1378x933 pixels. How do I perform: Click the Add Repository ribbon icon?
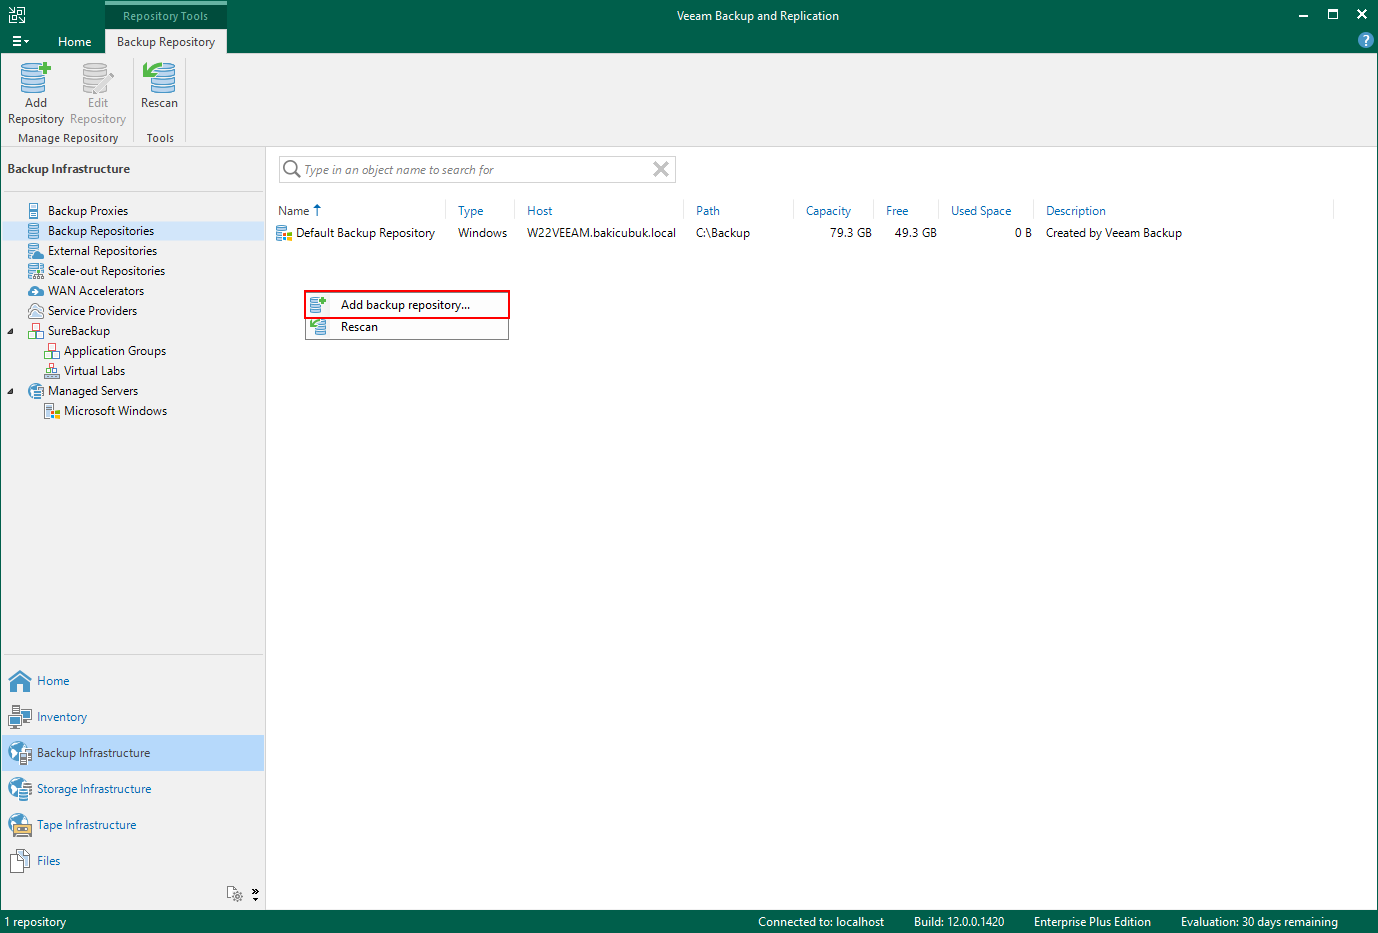(x=35, y=78)
